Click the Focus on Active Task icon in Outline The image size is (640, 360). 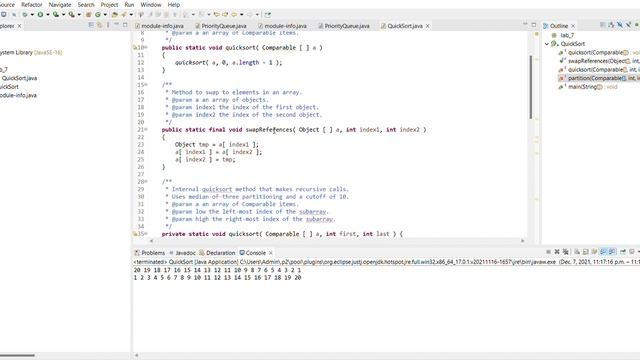602,25
